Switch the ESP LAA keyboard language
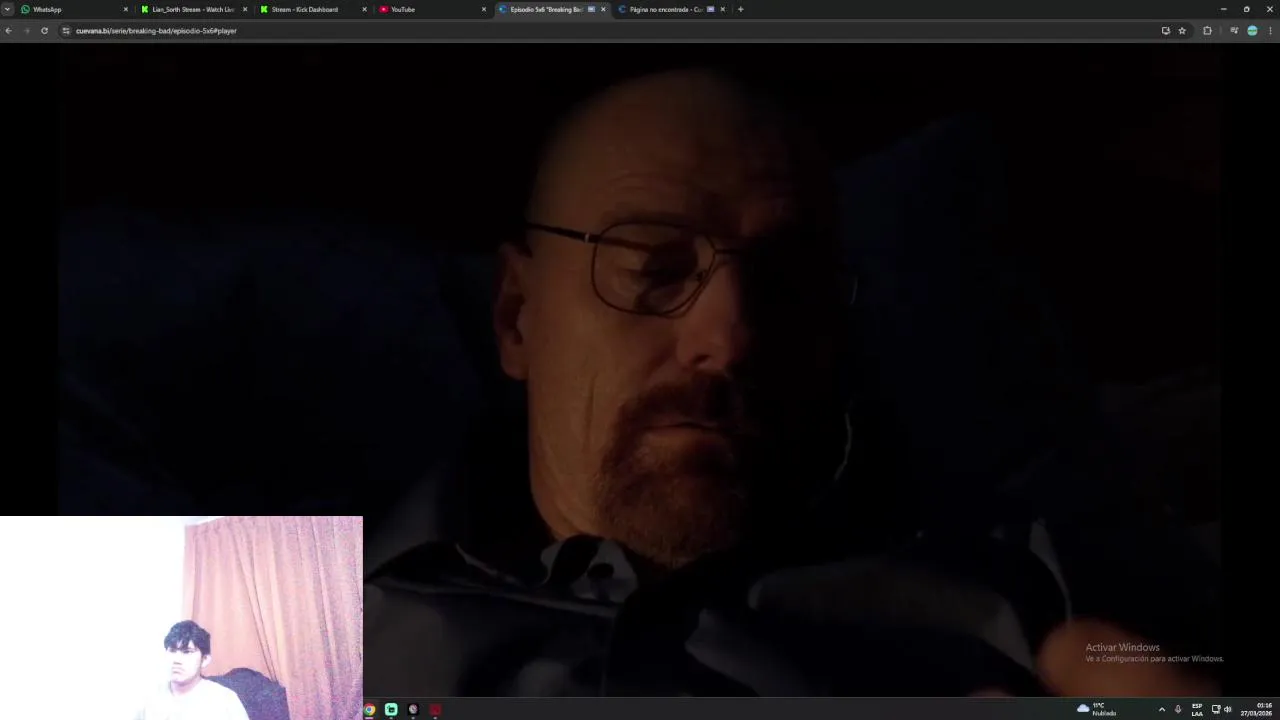Viewport: 1280px width, 720px height. [x=1197, y=709]
